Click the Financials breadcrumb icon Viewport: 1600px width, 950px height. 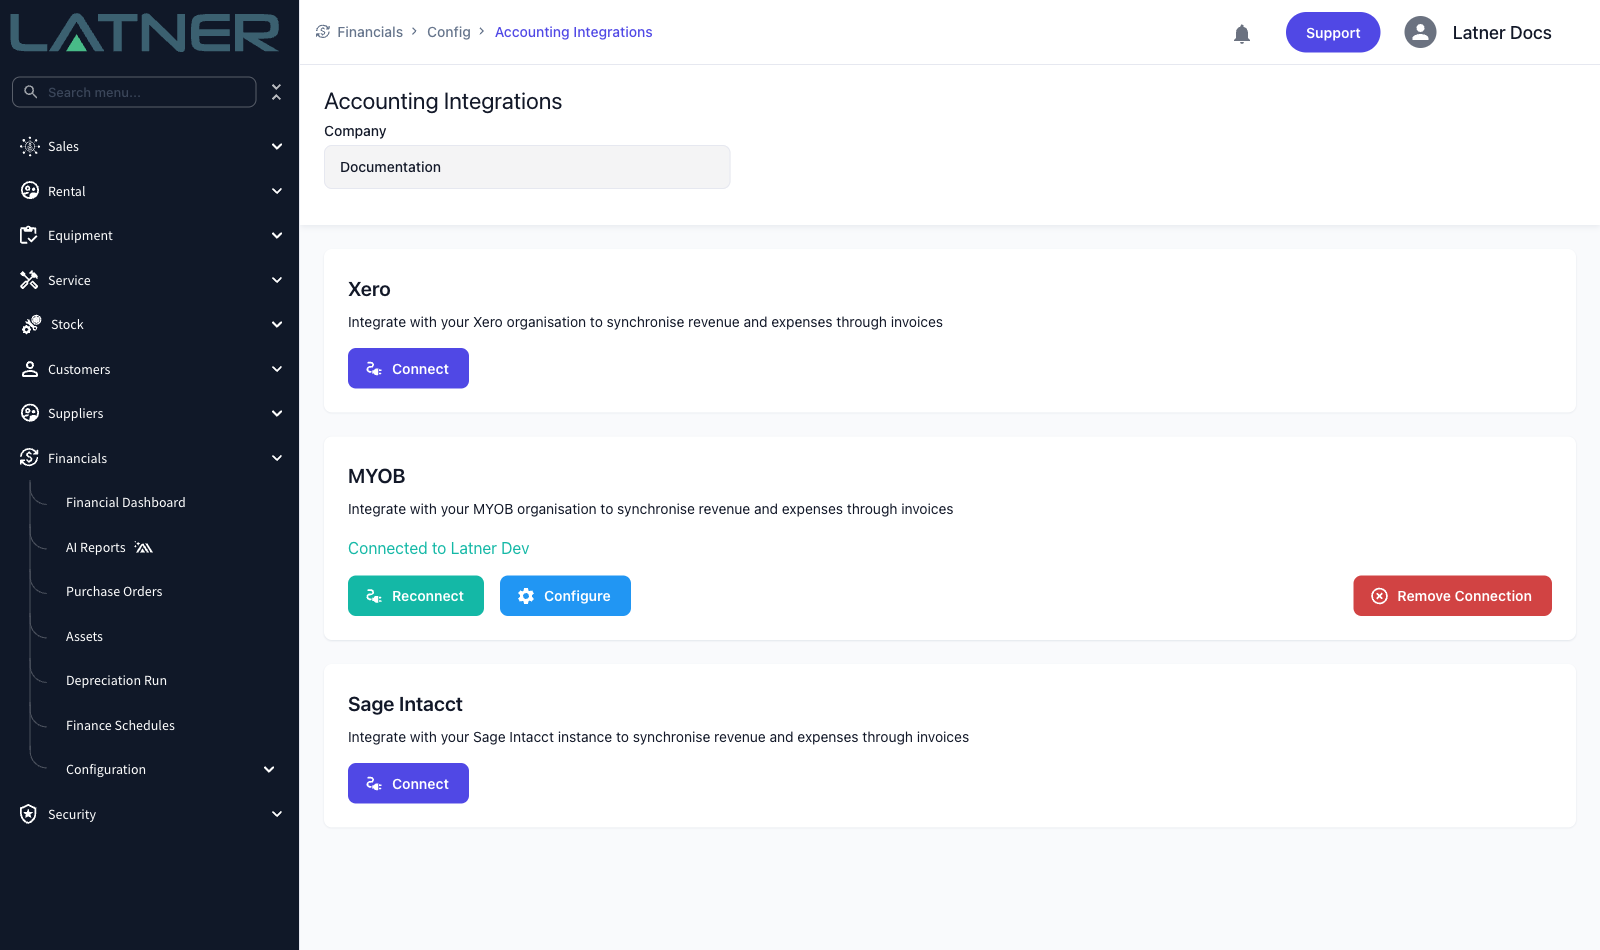323,32
